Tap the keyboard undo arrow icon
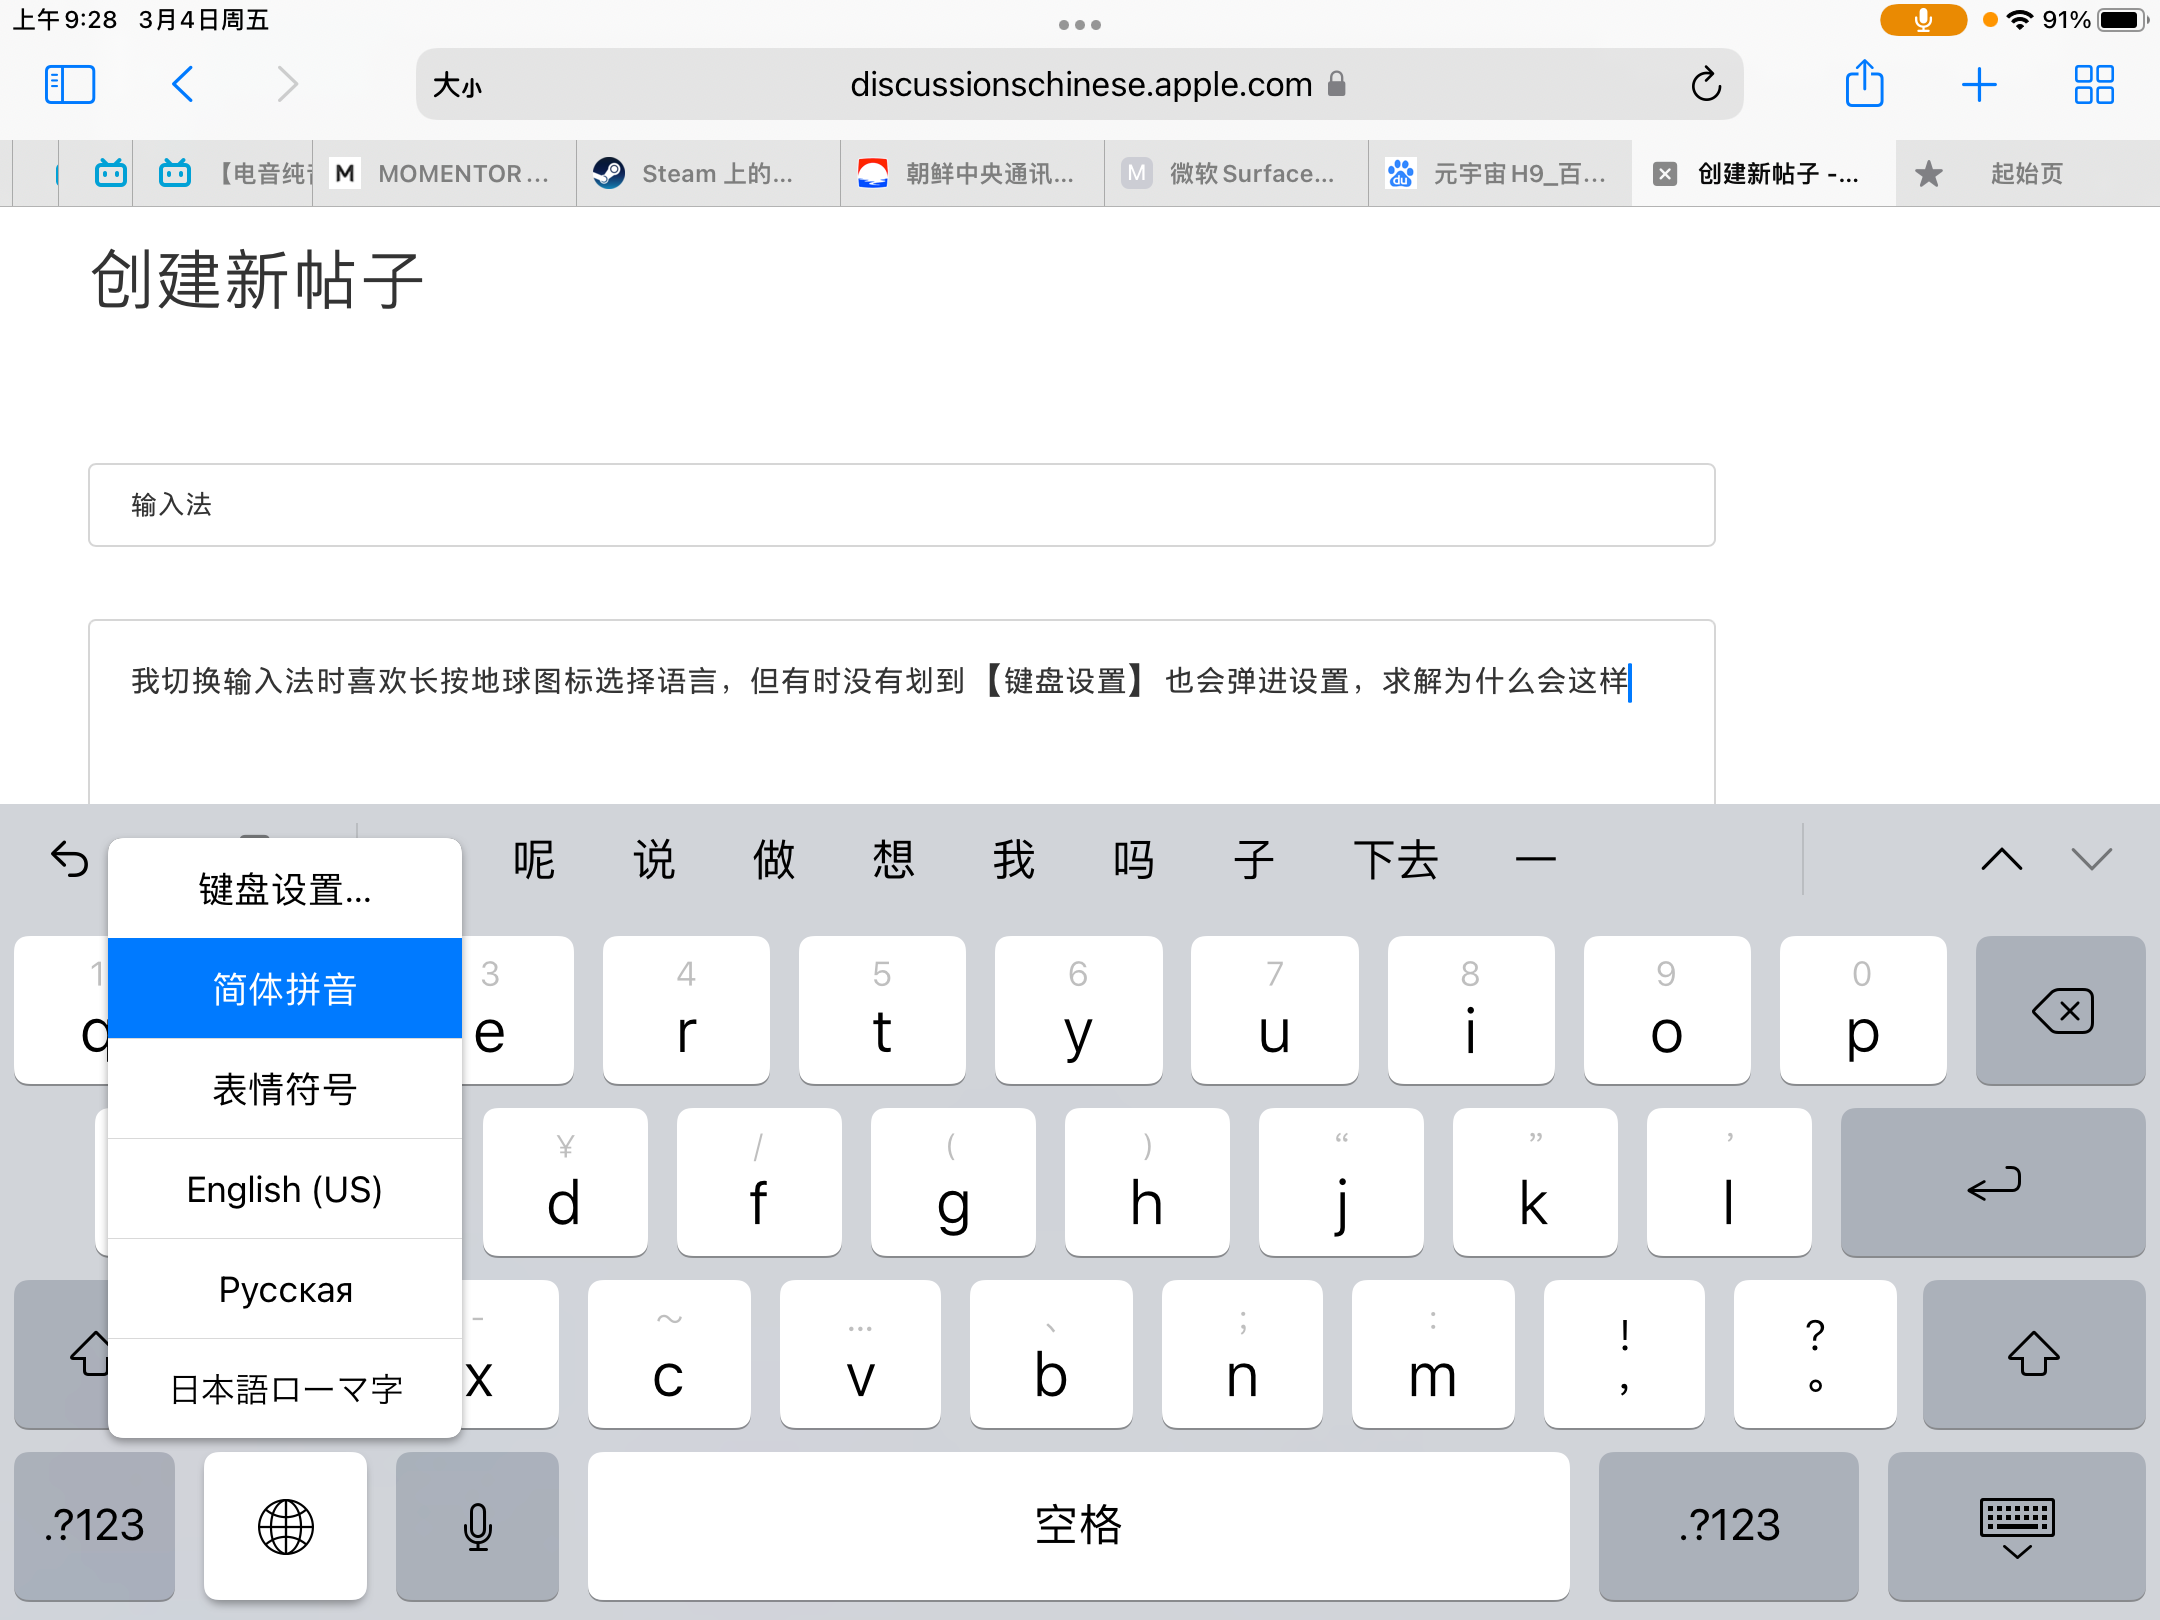Viewport: 2160px width, 1620px height. pyautogui.click(x=70, y=859)
